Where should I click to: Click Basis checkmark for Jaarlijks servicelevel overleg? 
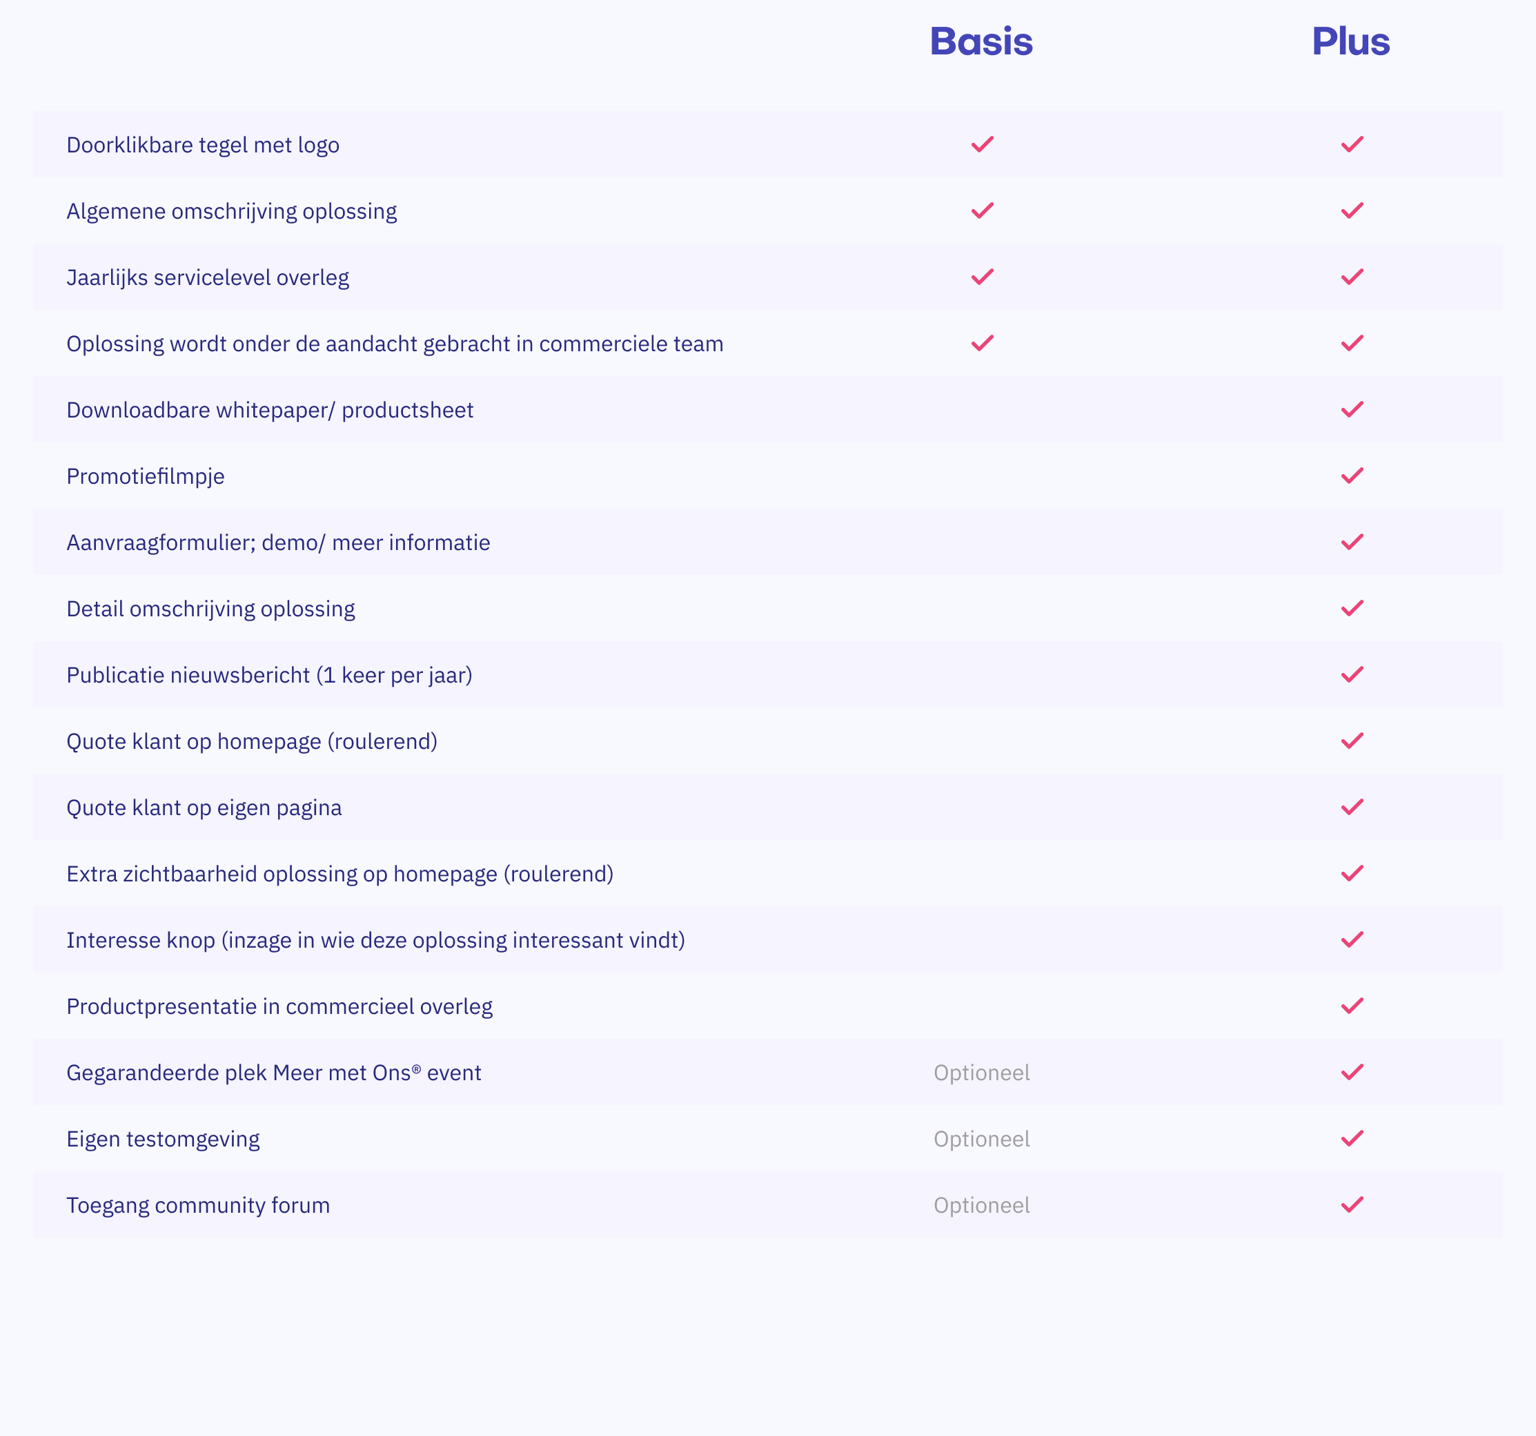982,277
